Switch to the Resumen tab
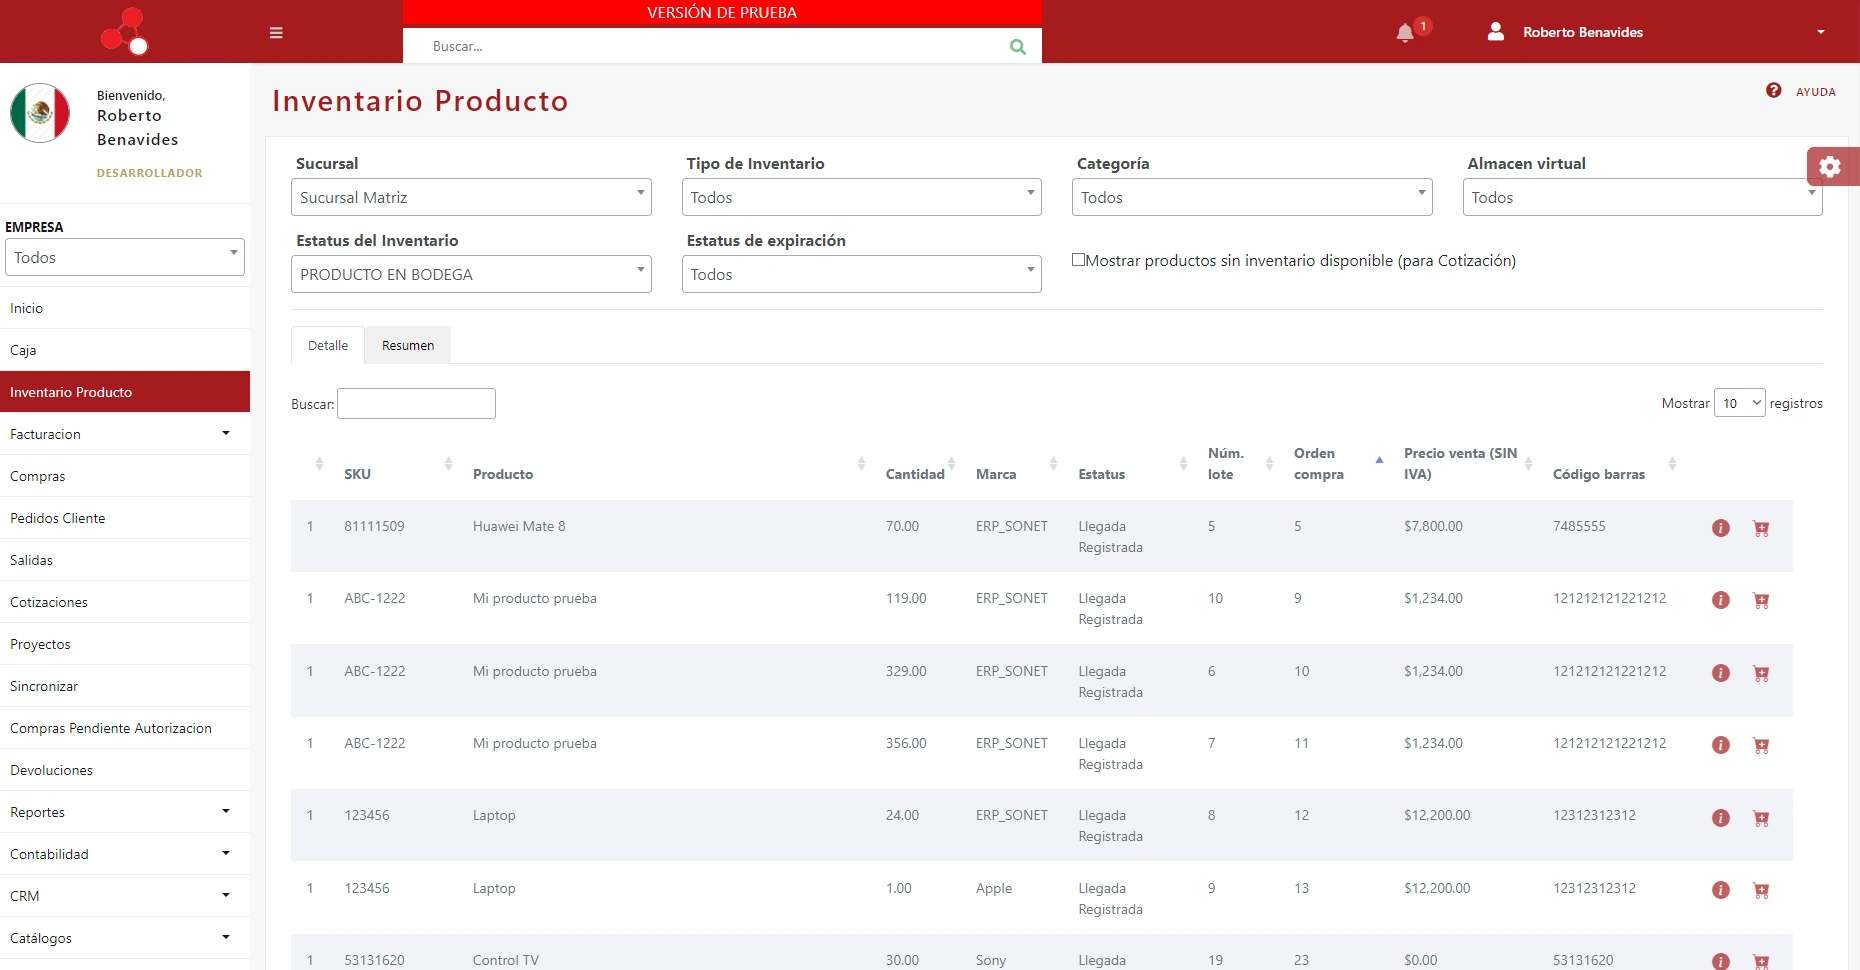Image resolution: width=1860 pixels, height=970 pixels. [x=408, y=345]
